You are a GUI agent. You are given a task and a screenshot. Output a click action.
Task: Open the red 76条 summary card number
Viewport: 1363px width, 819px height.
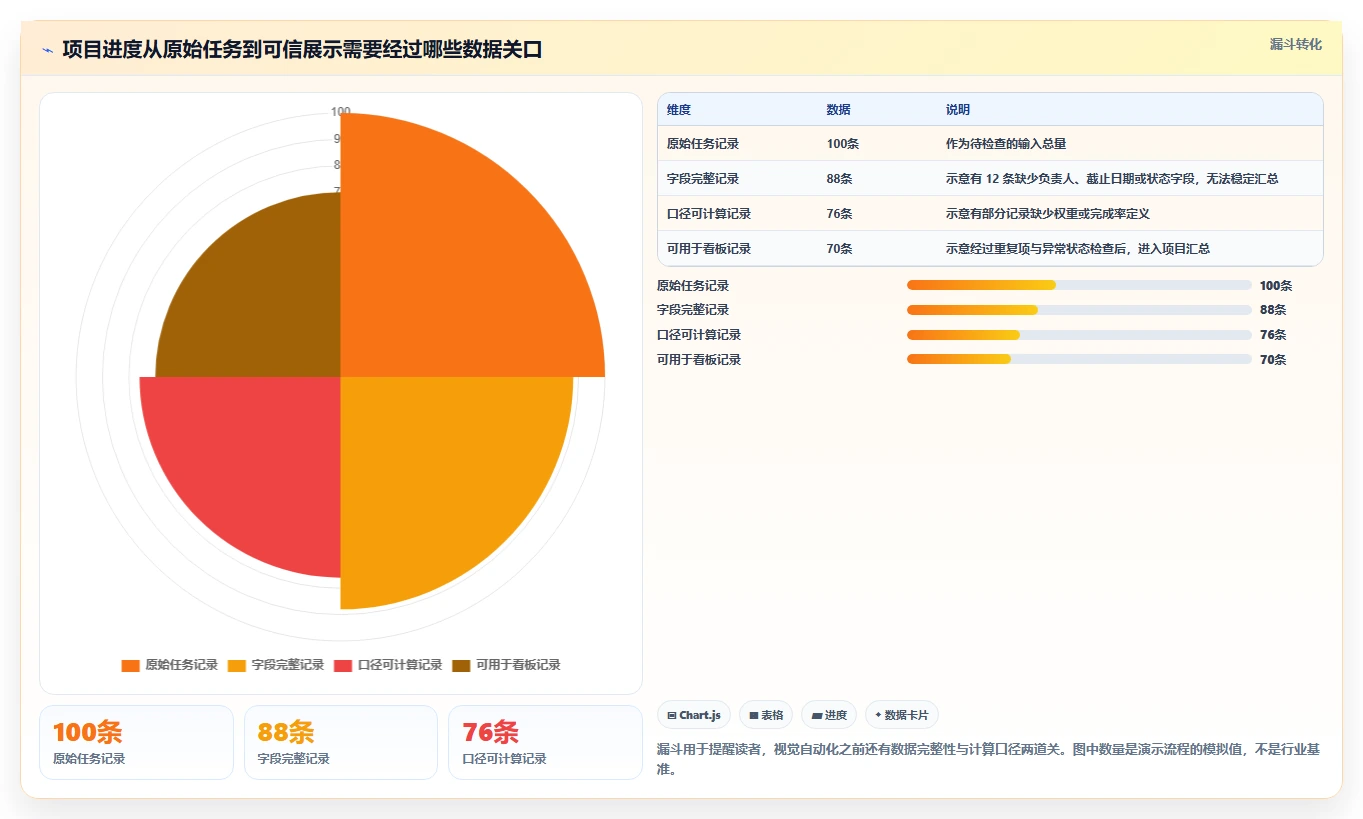(491, 732)
